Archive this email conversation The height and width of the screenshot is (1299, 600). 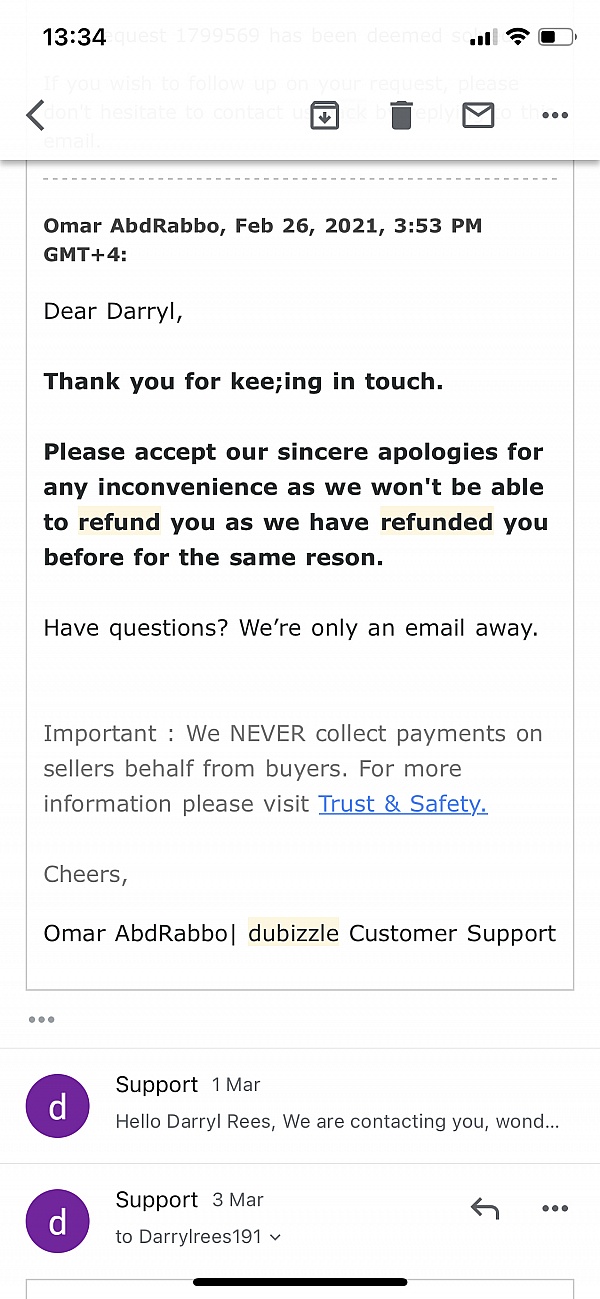pos(323,115)
